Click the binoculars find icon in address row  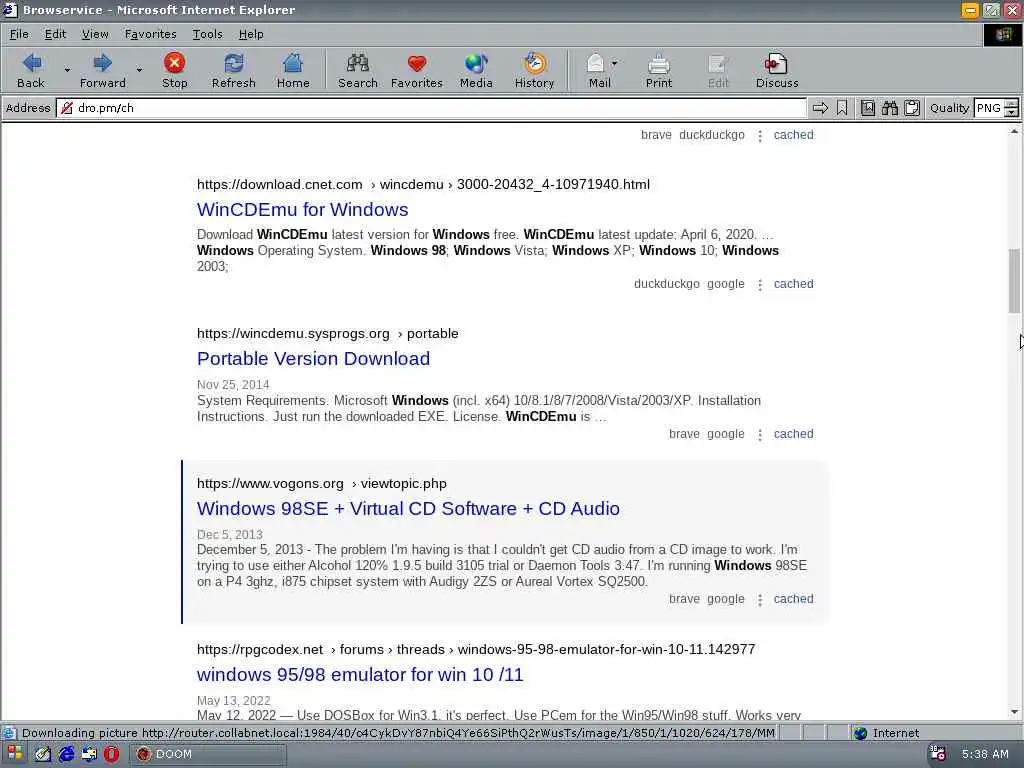[889, 108]
